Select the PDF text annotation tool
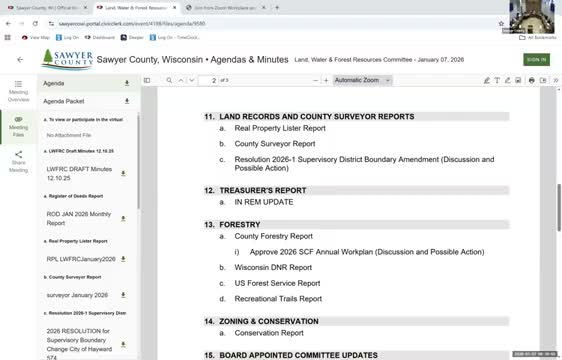Image resolution: width=562 pixels, height=360 pixels. (497, 80)
